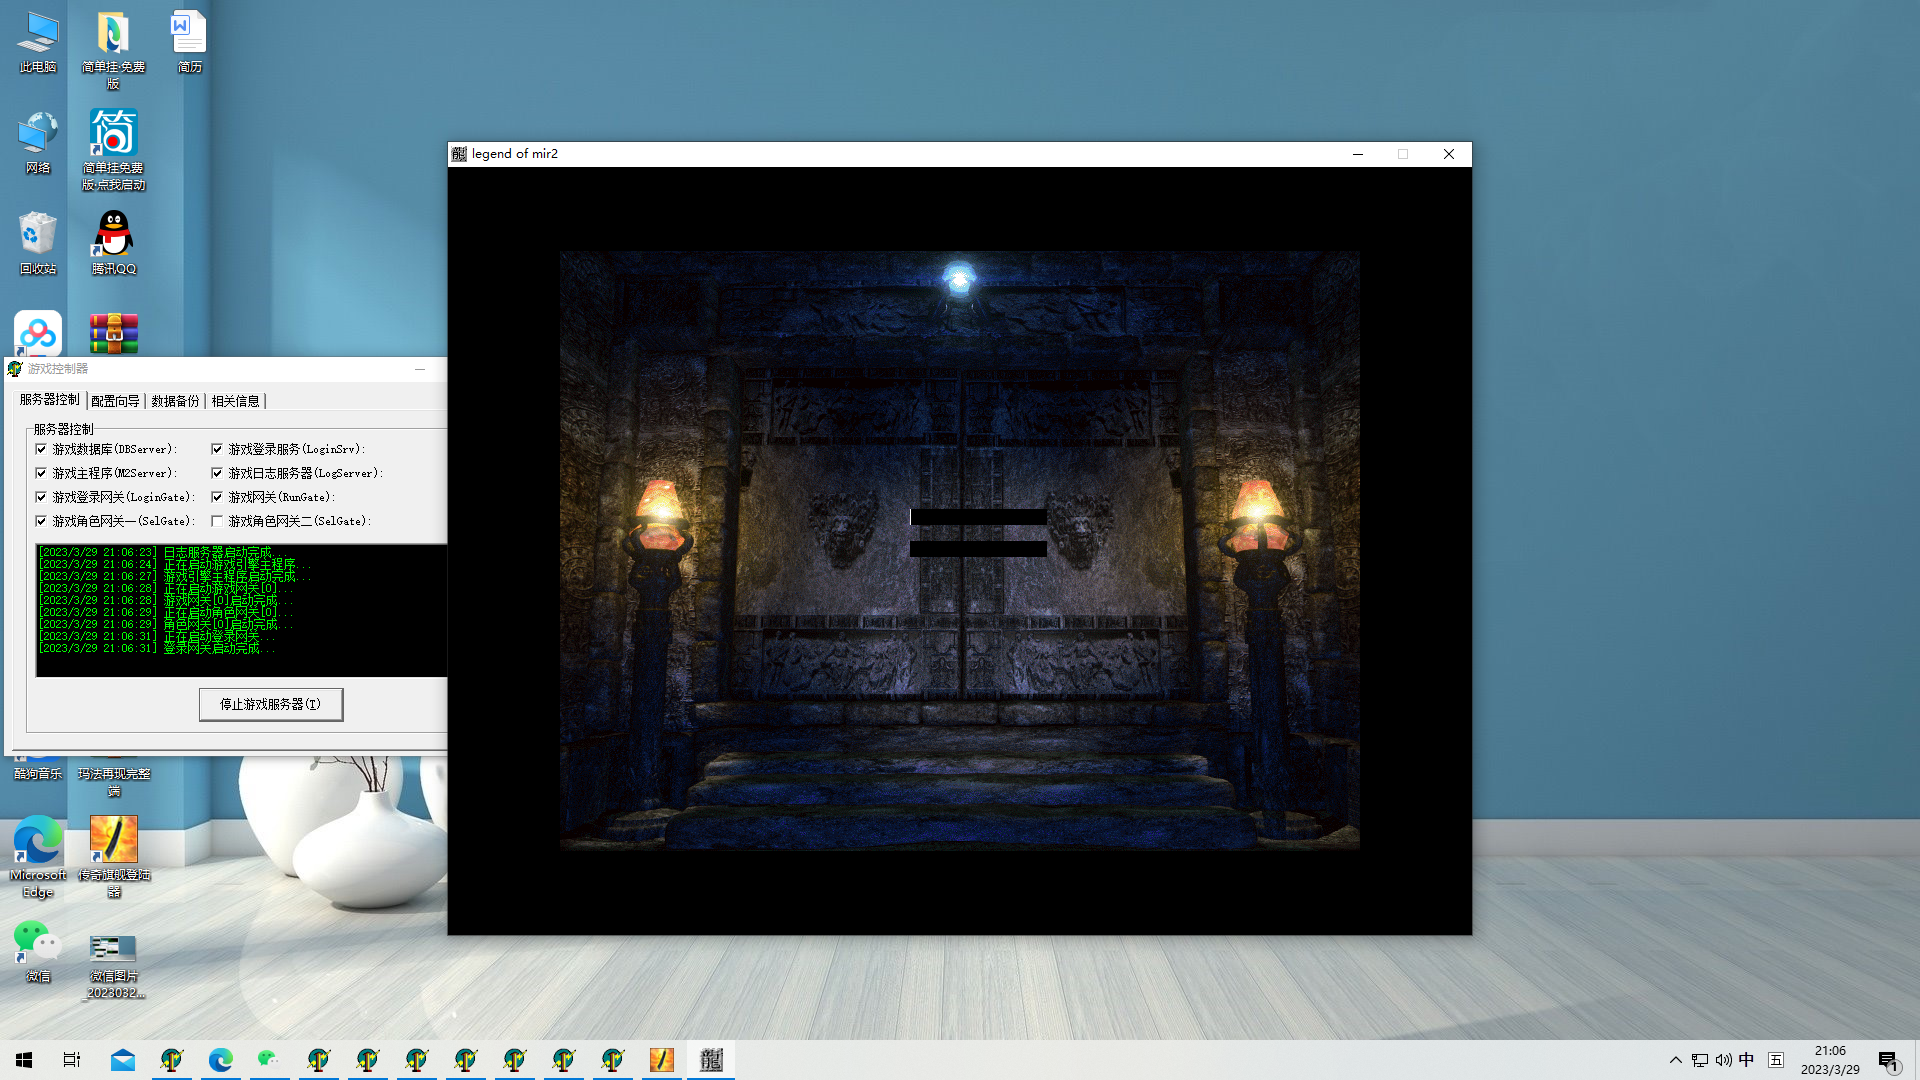Viewport: 1920px width, 1080px height.
Task: Toggle the 中 IME language indicator
Action: pyautogui.click(x=1747, y=1060)
